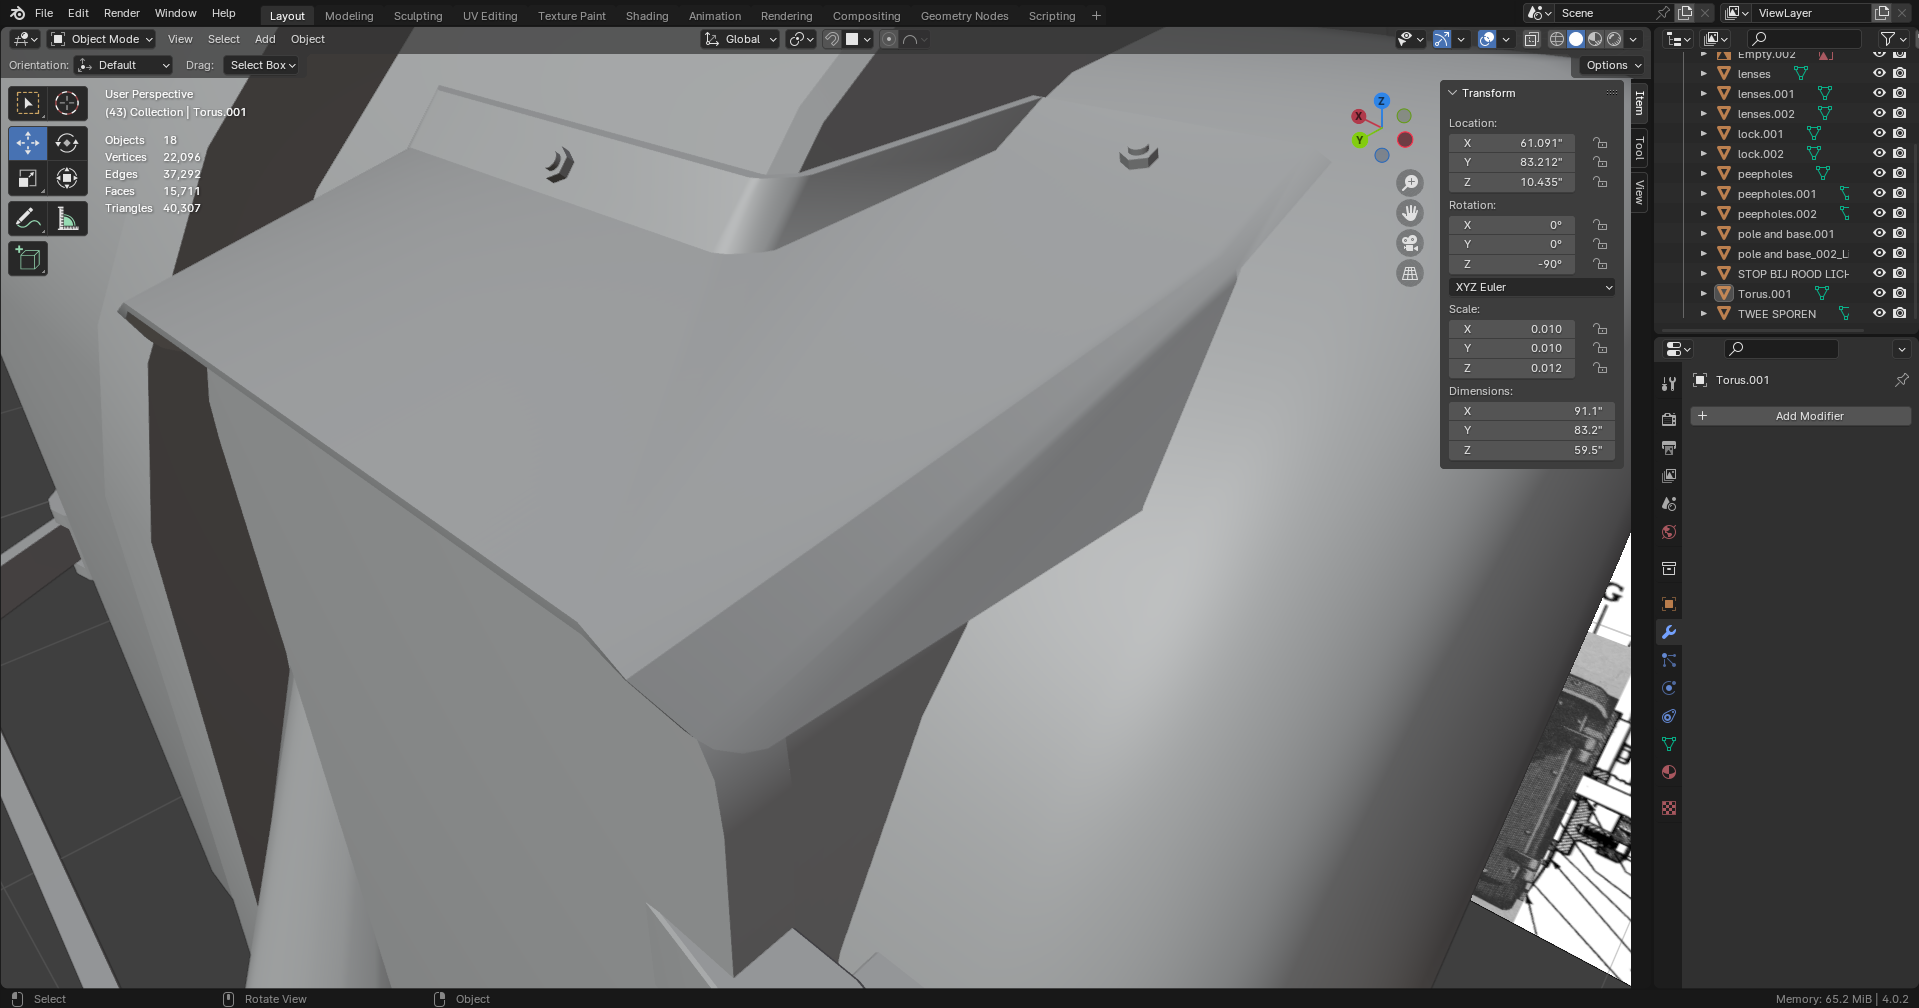Screen dimensions: 1919x1008
Task: Toggle visibility of Torus.001
Action: click(x=1879, y=293)
